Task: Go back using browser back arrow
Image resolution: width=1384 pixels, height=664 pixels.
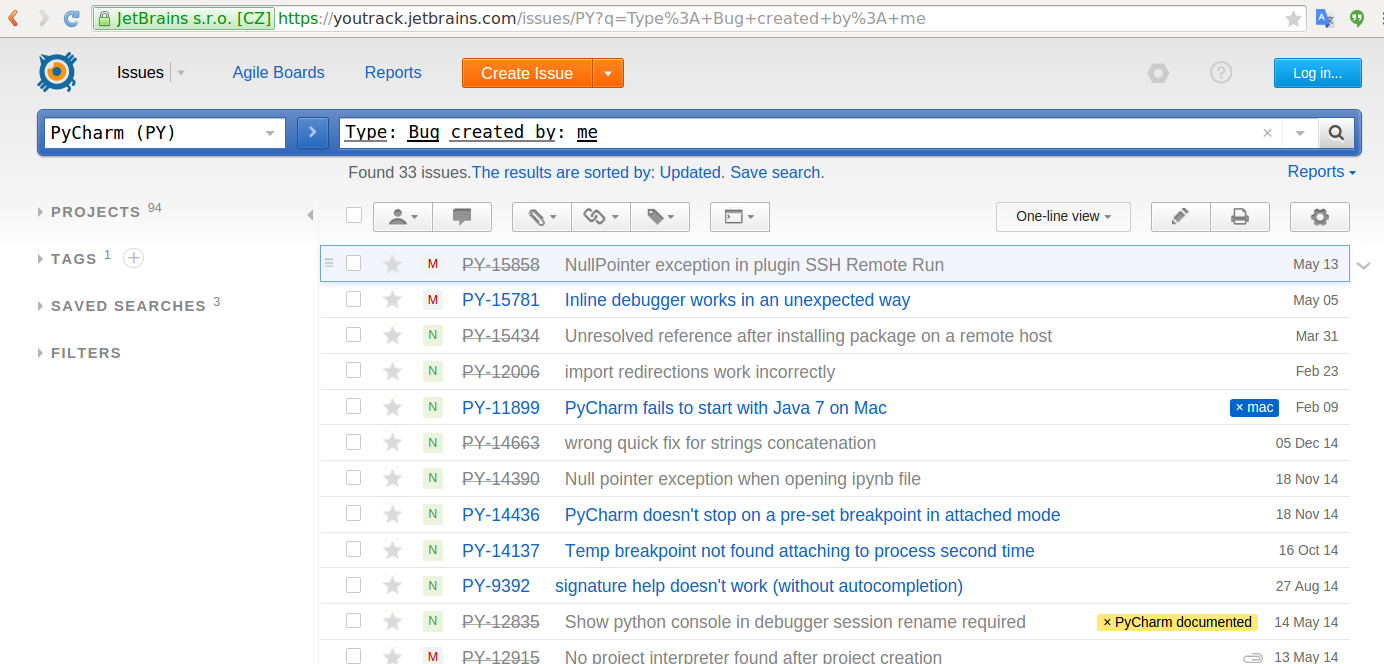Action: click(x=13, y=18)
